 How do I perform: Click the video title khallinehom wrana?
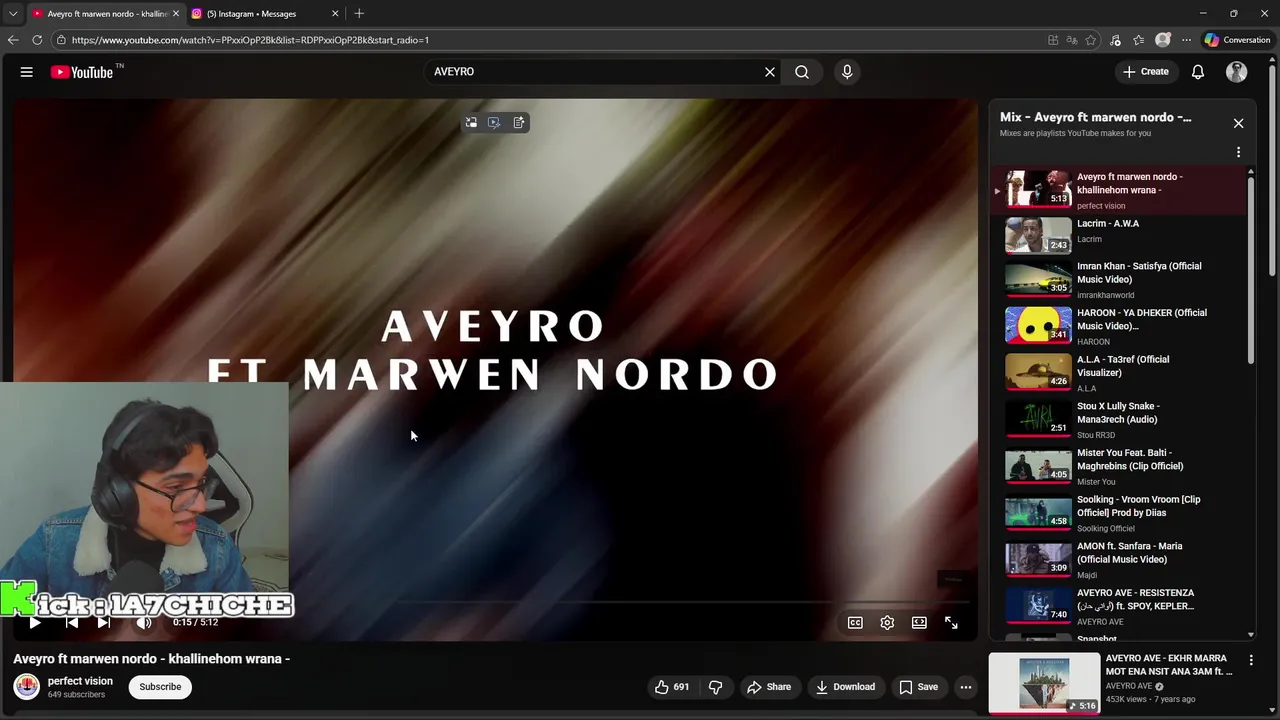click(x=151, y=659)
